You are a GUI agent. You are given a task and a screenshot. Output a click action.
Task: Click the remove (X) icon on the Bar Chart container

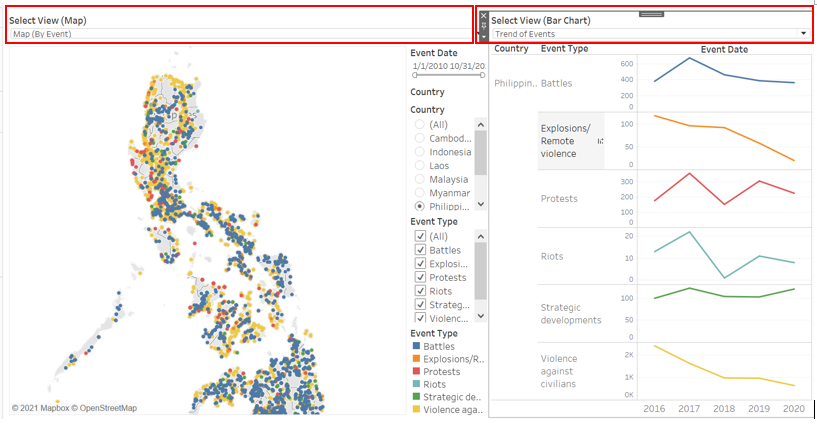[x=484, y=16]
